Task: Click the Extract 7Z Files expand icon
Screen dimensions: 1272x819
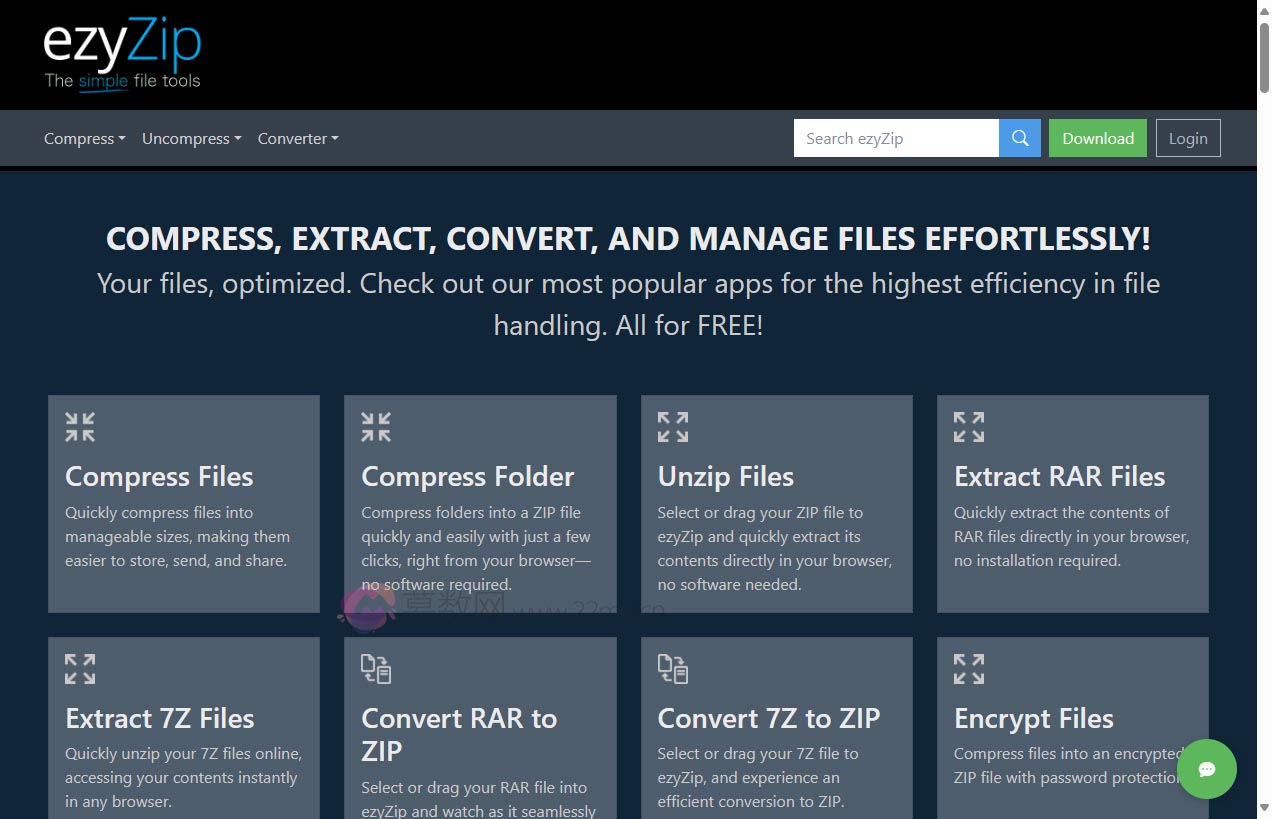Action: coord(79,668)
